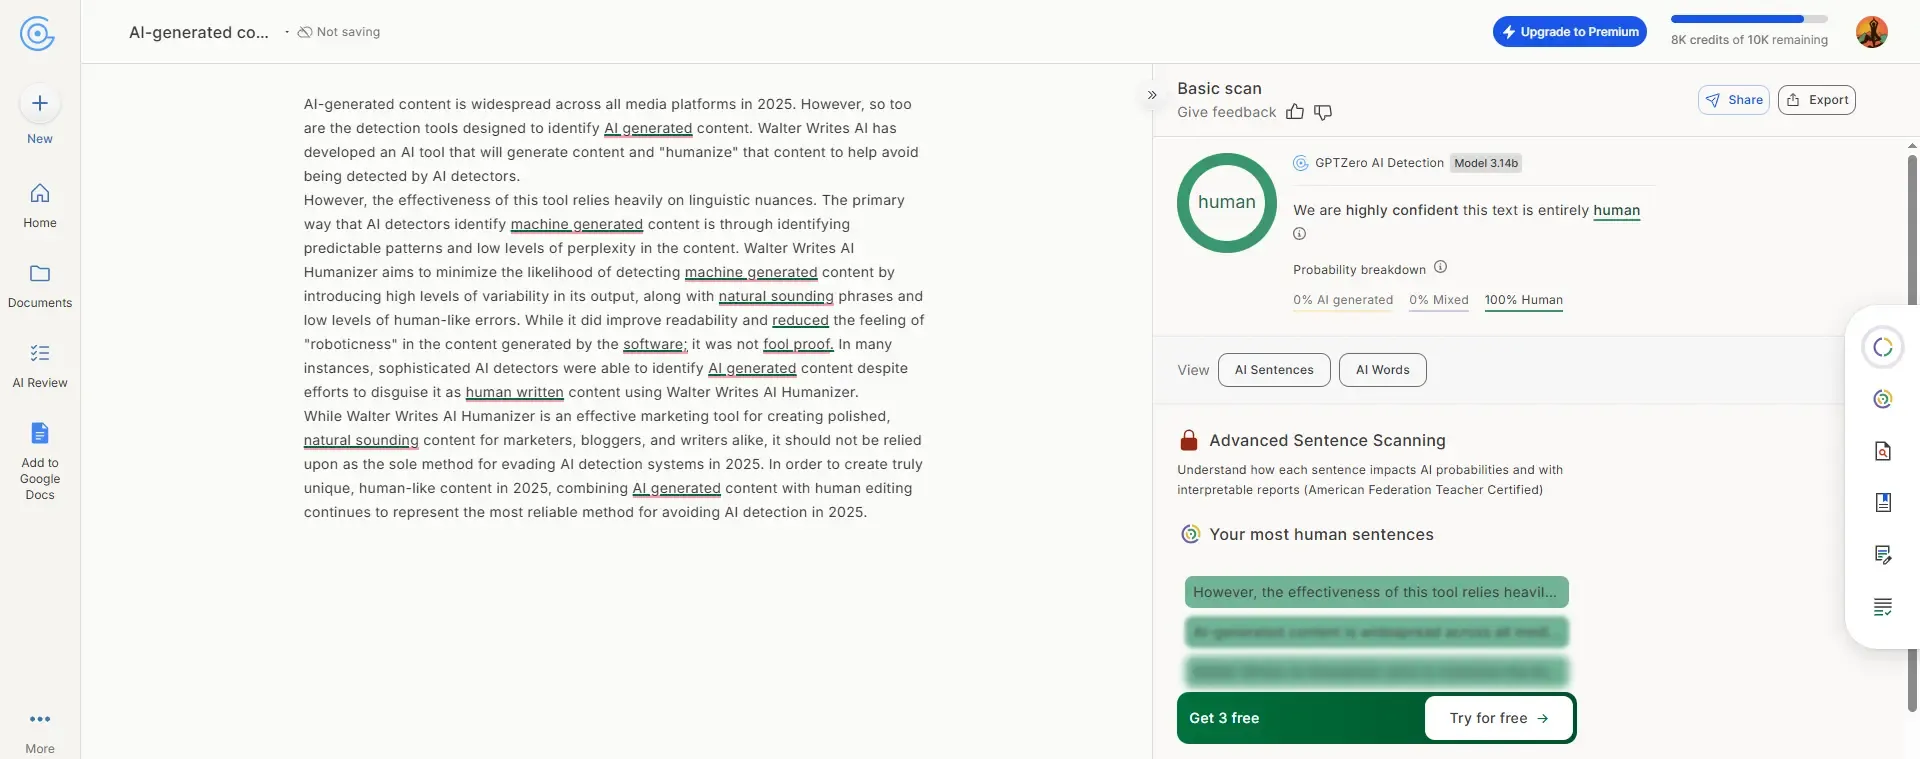Click the underlined phrase fool proof
The width and height of the screenshot is (1920, 759).
pos(798,344)
